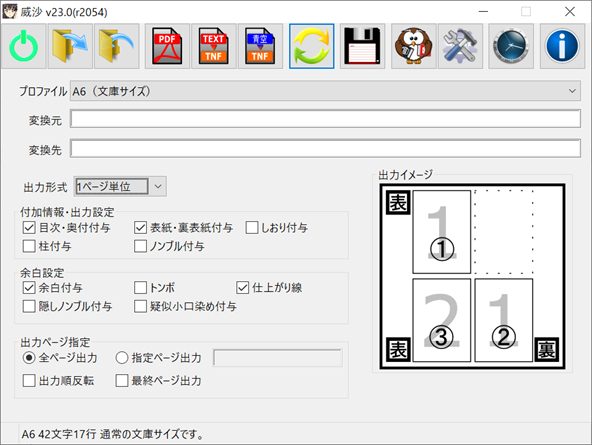This screenshot has height=445, width=592.
Task: Click the 変換先 input field
Action: click(325, 148)
